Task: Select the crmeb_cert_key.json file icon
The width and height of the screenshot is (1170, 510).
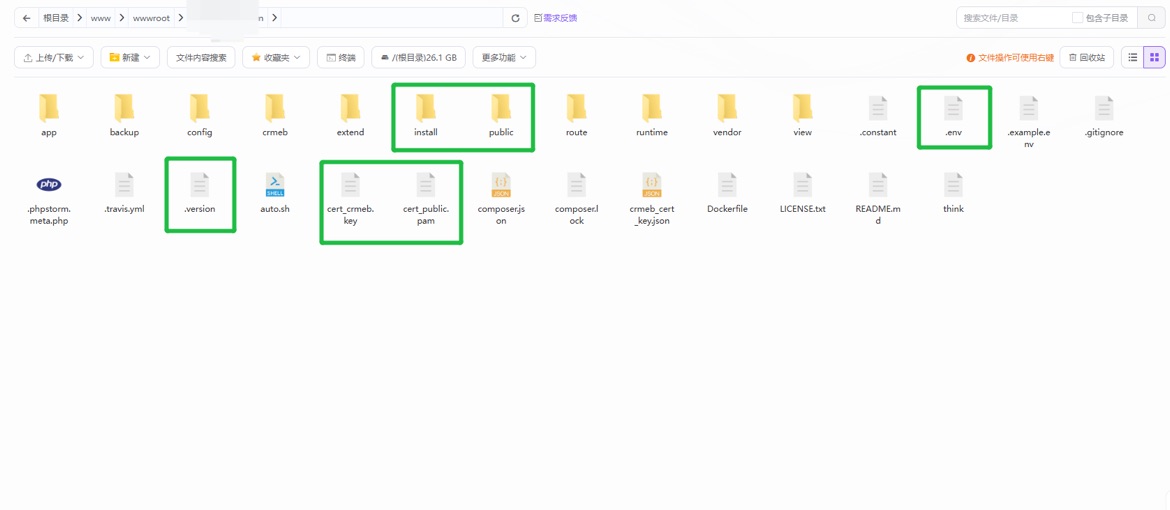Action: (651, 184)
